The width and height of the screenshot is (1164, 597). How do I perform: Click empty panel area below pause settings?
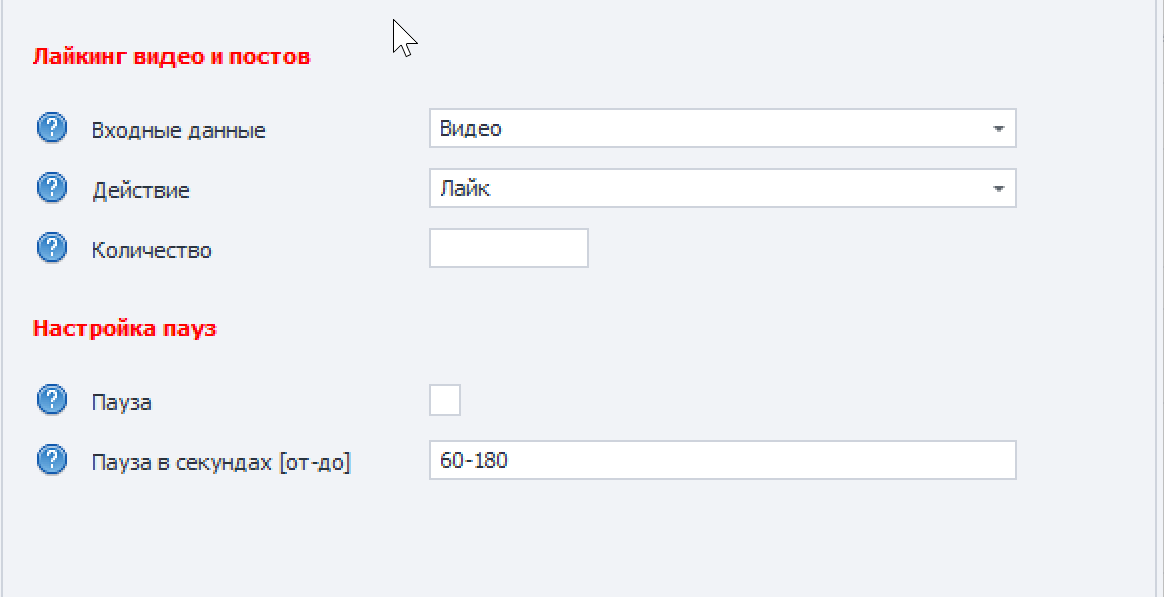pyautogui.click(x=580, y=540)
